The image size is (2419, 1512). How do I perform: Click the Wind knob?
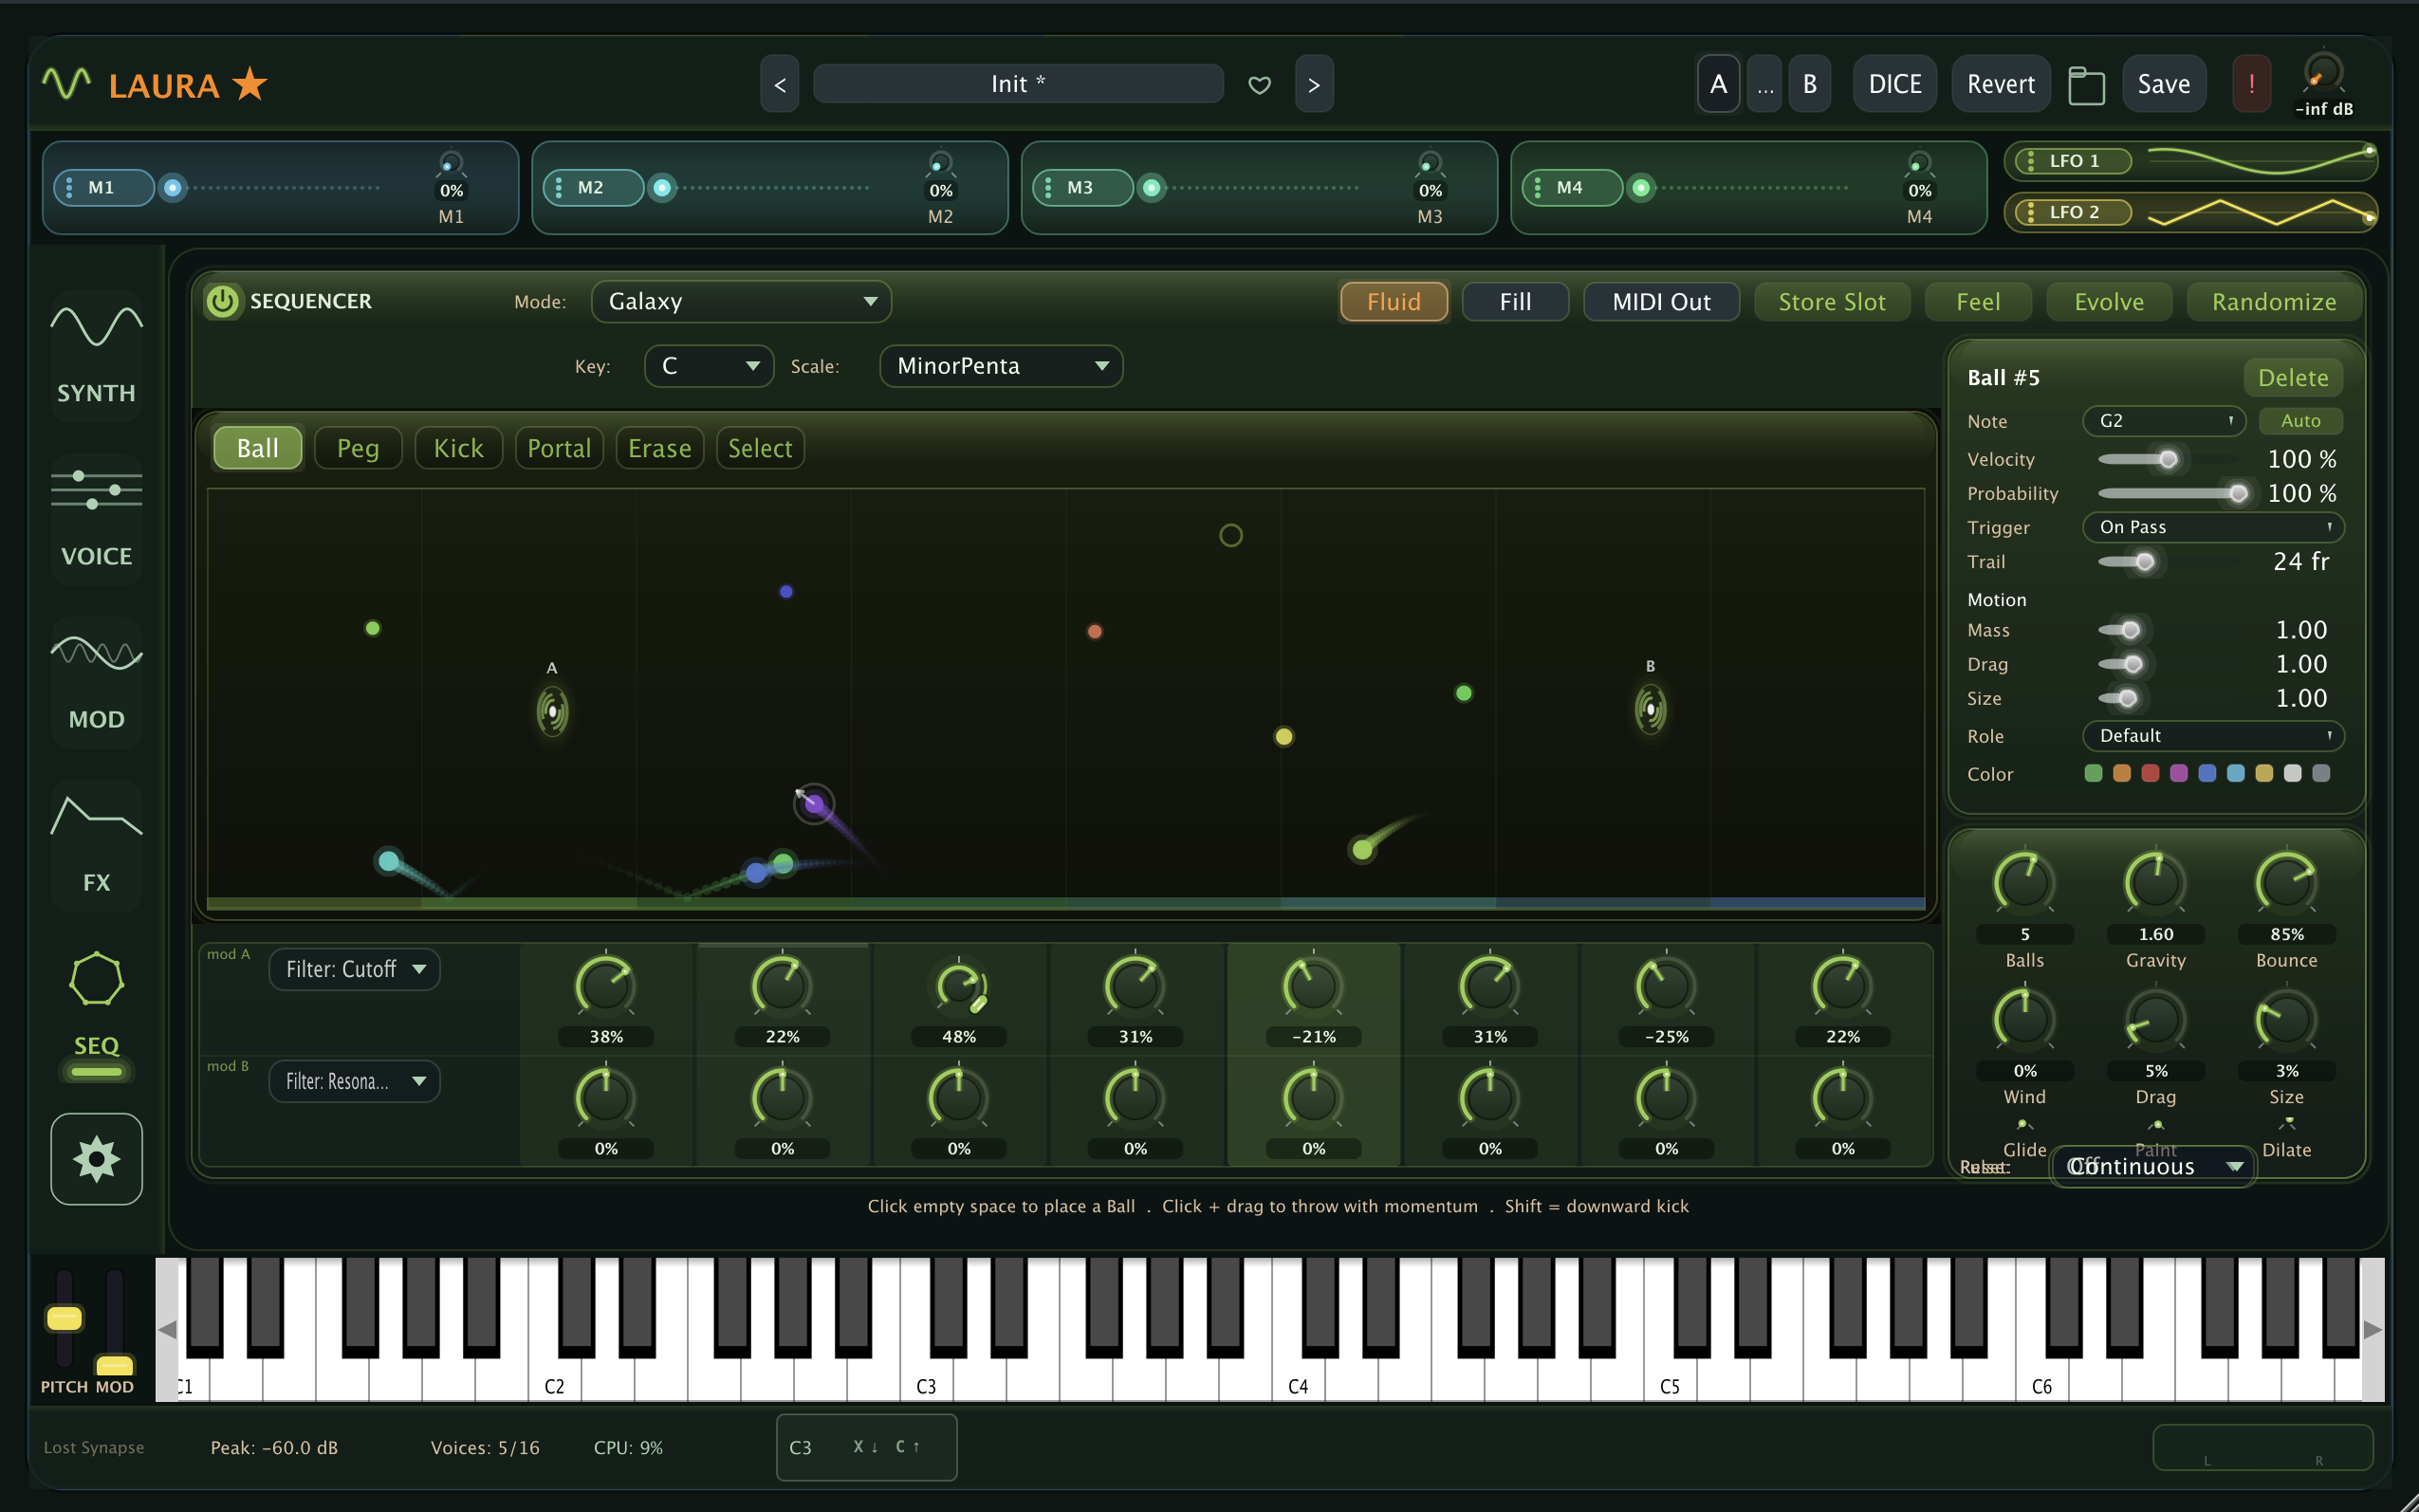click(x=2024, y=1020)
